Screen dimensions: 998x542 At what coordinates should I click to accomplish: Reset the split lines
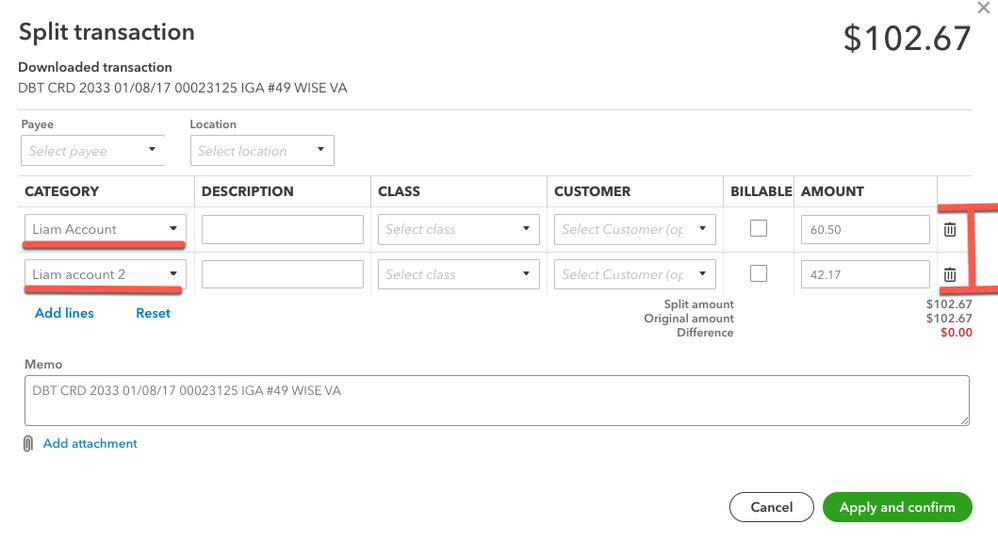tap(153, 313)
